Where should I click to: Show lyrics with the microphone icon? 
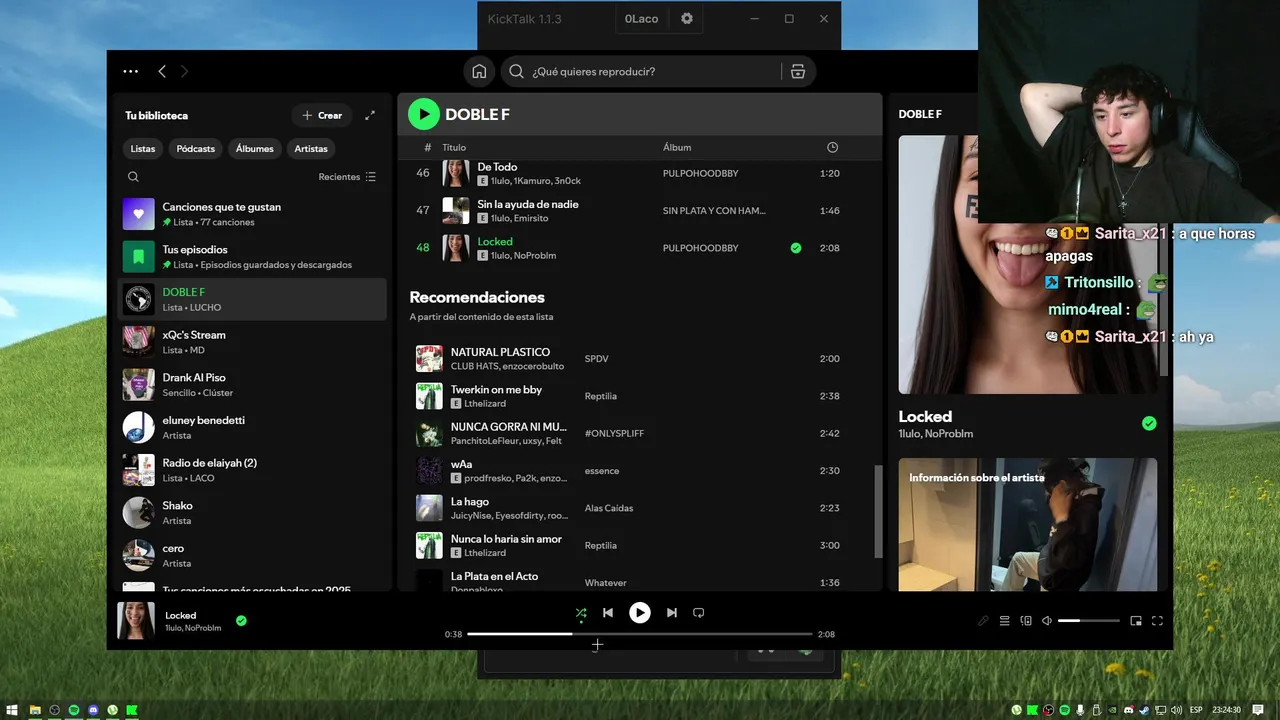click(x=983, y=621)
